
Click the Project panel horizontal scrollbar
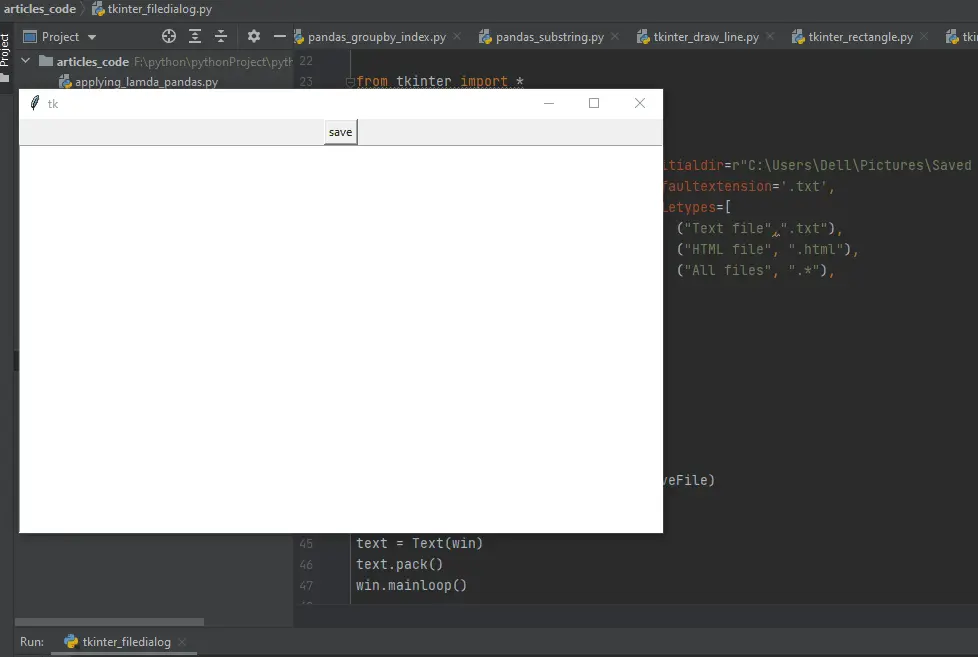point(109,621)
